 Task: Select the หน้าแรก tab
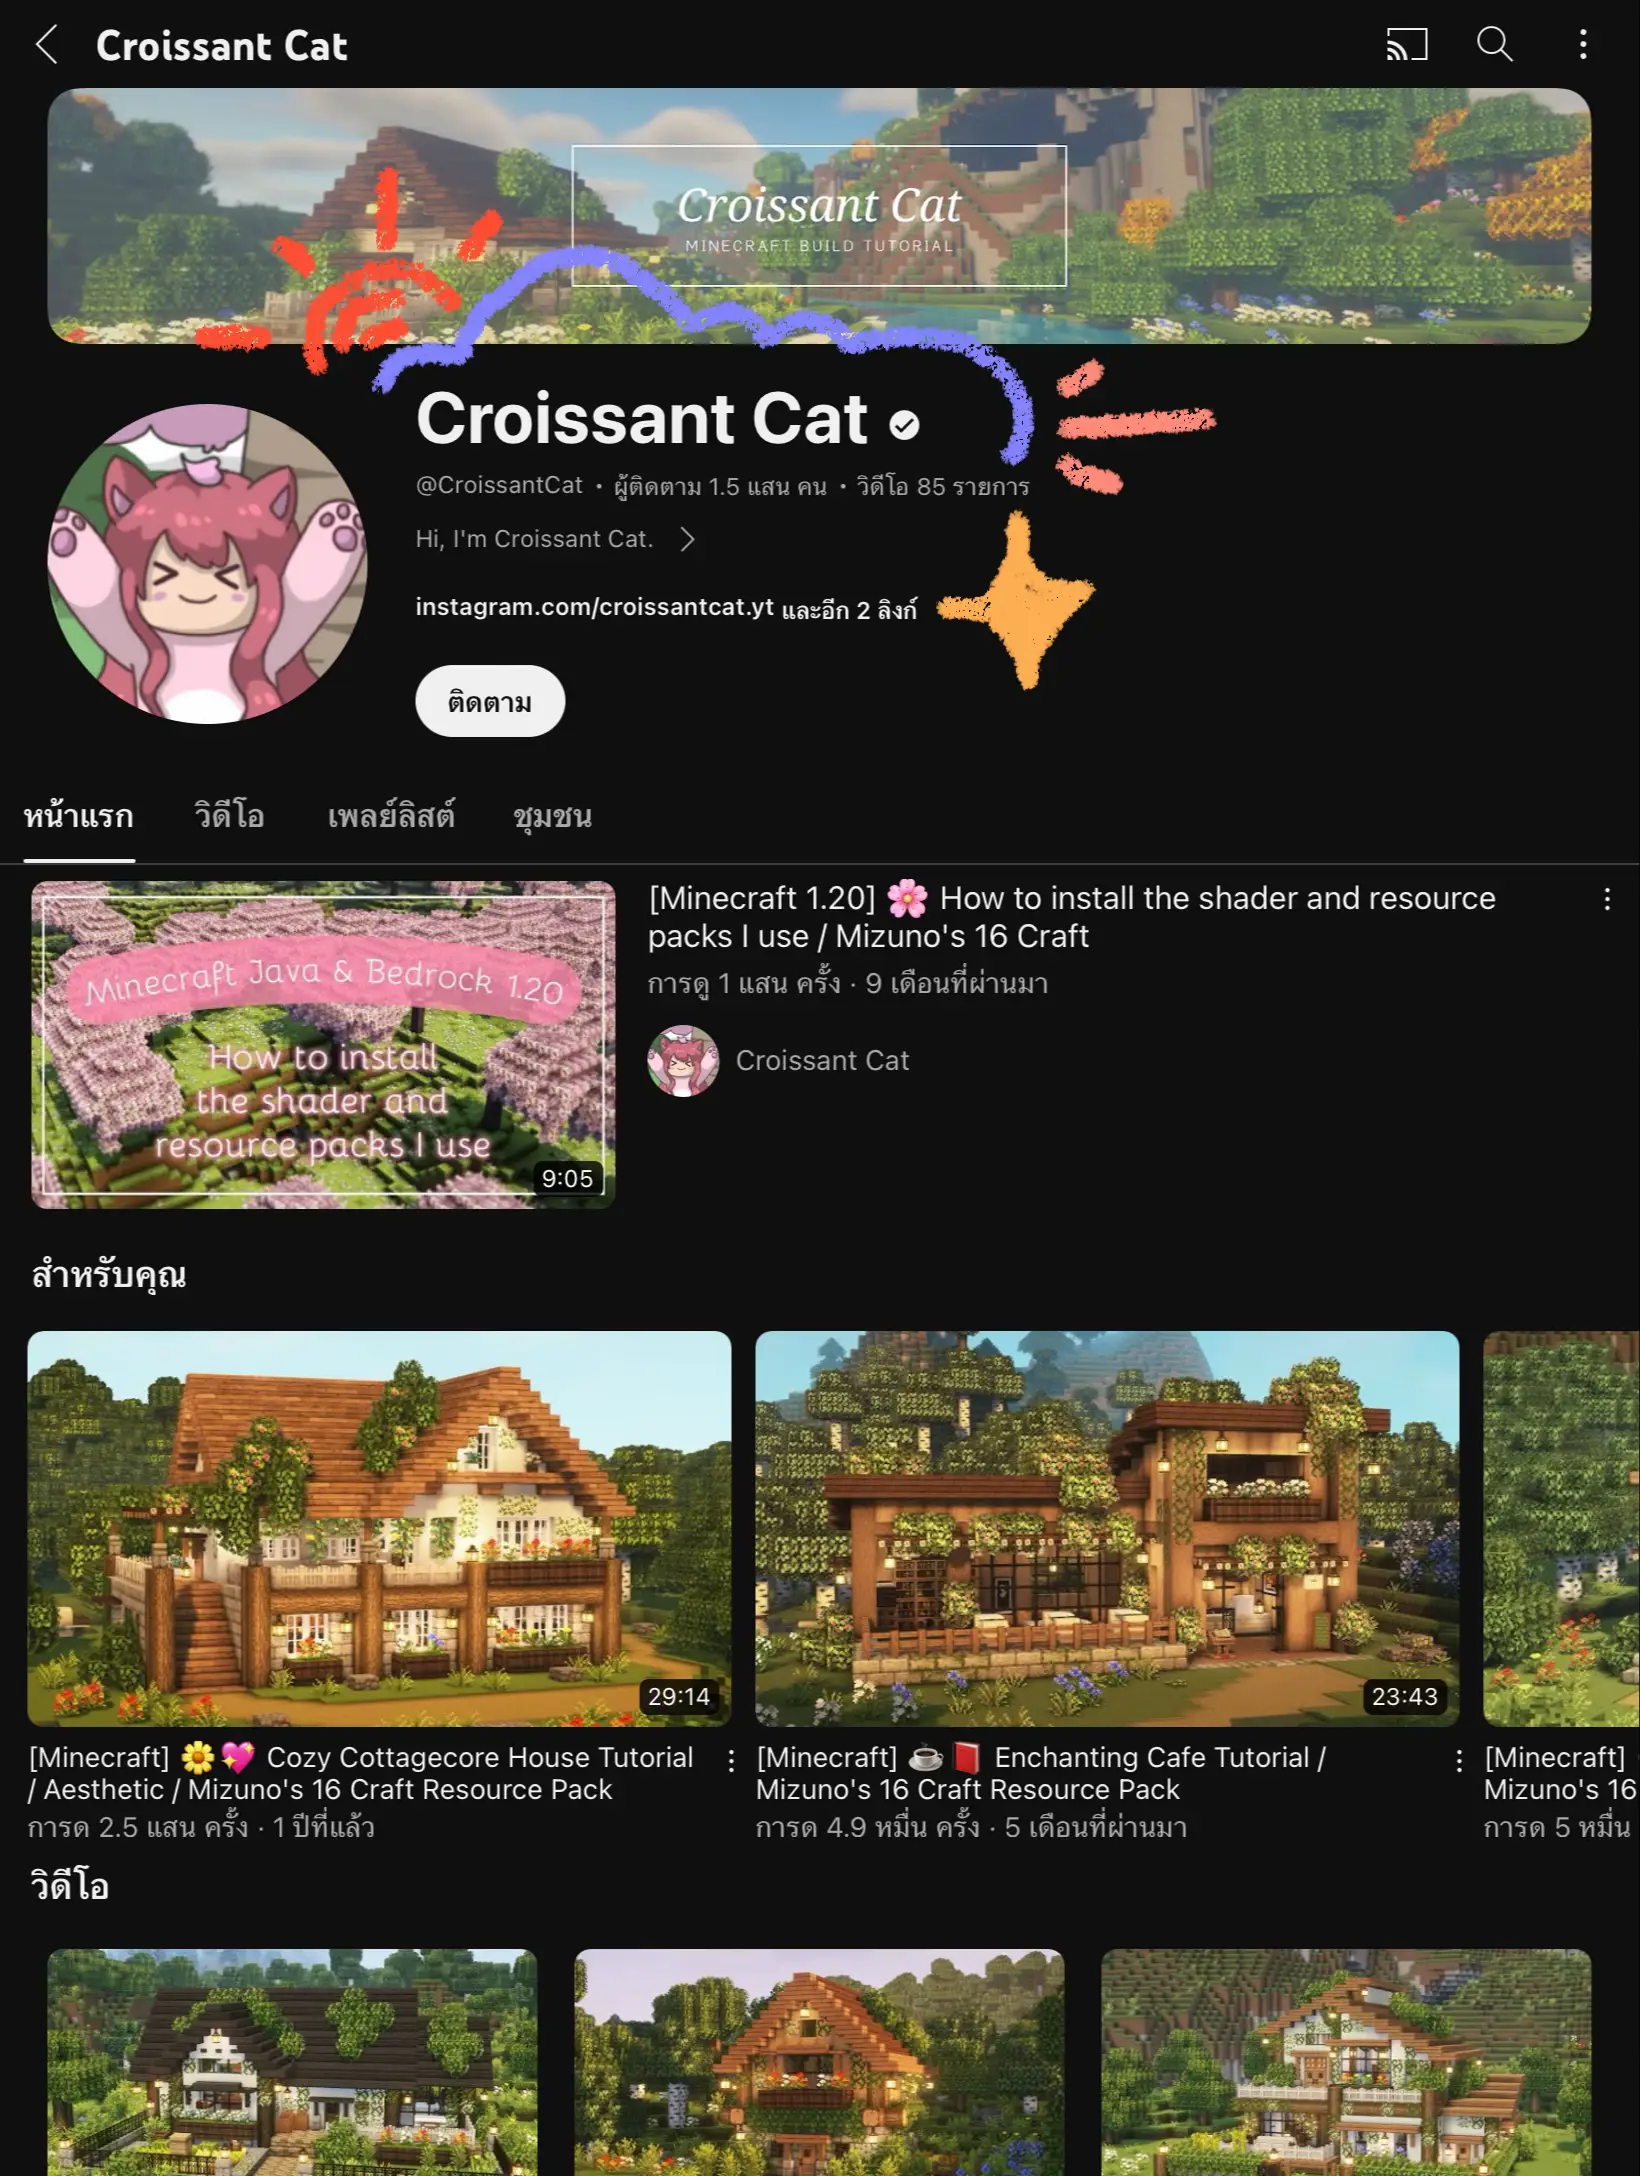coord(79,816)
